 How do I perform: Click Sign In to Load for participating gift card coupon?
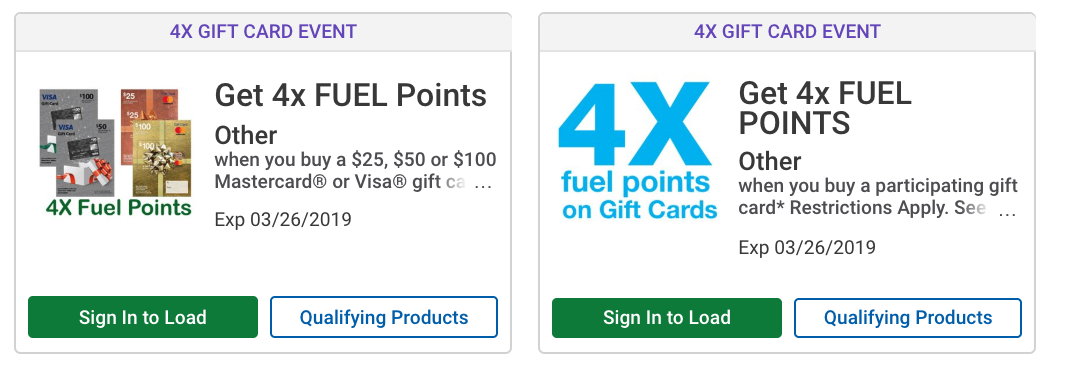pos(667,318)
